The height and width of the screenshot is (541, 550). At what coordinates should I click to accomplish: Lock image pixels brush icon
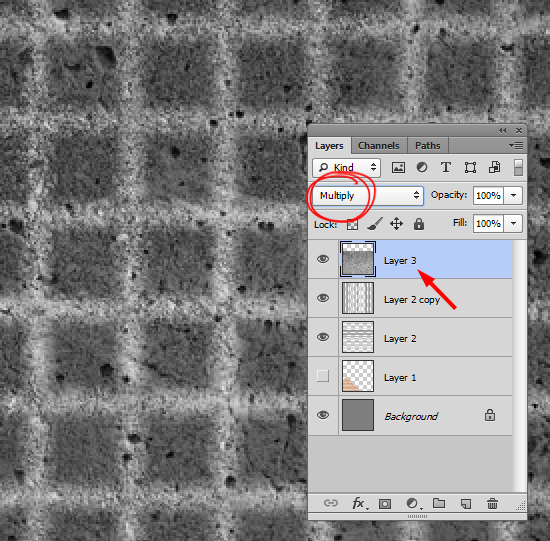click(x=375, y=224)
